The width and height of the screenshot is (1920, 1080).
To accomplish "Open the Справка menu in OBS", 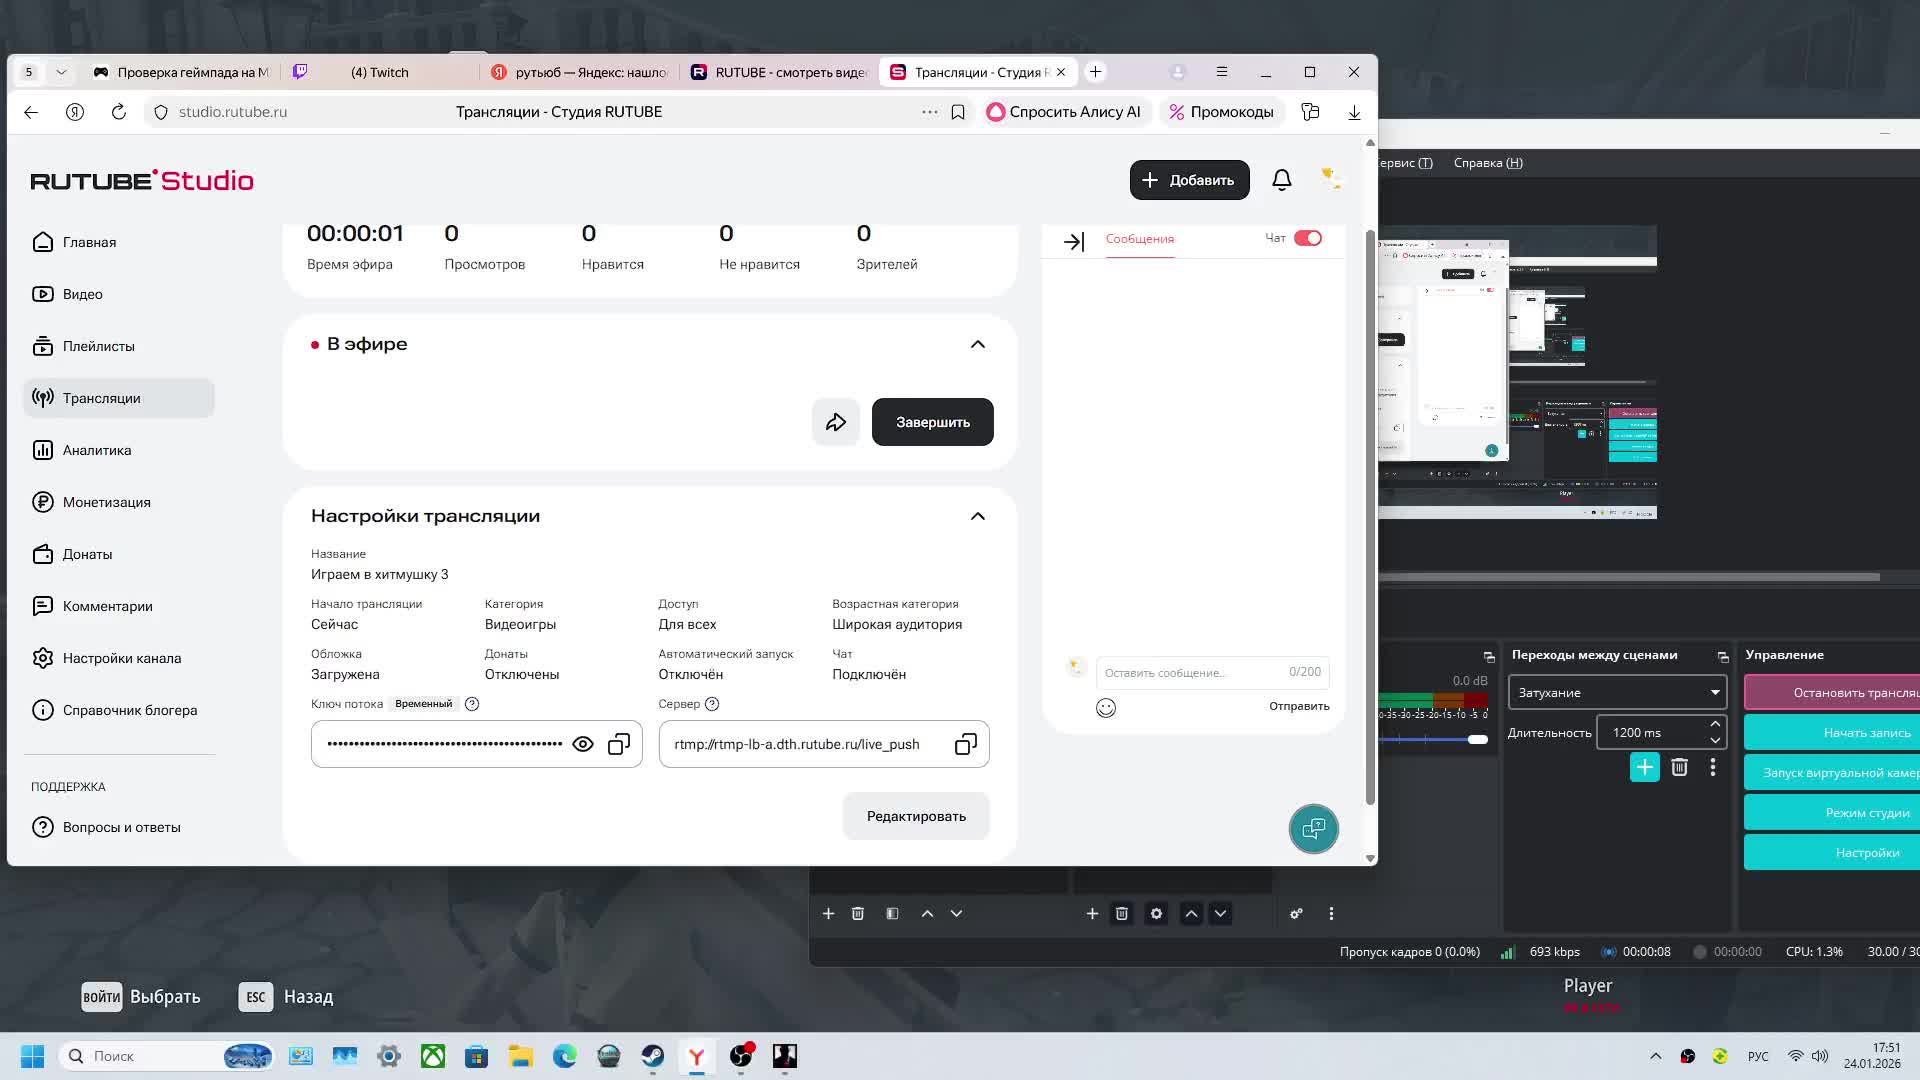I will (x=1487, y=163).
